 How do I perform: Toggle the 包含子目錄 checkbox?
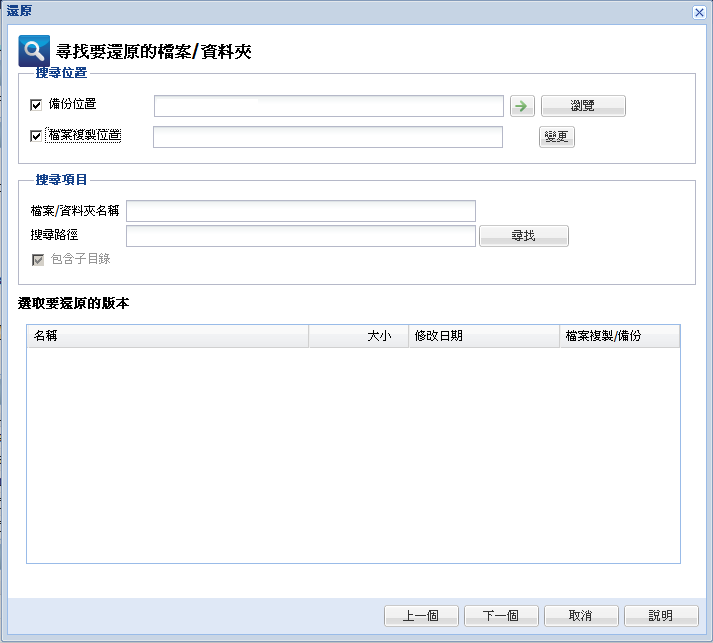pos(38,260)
